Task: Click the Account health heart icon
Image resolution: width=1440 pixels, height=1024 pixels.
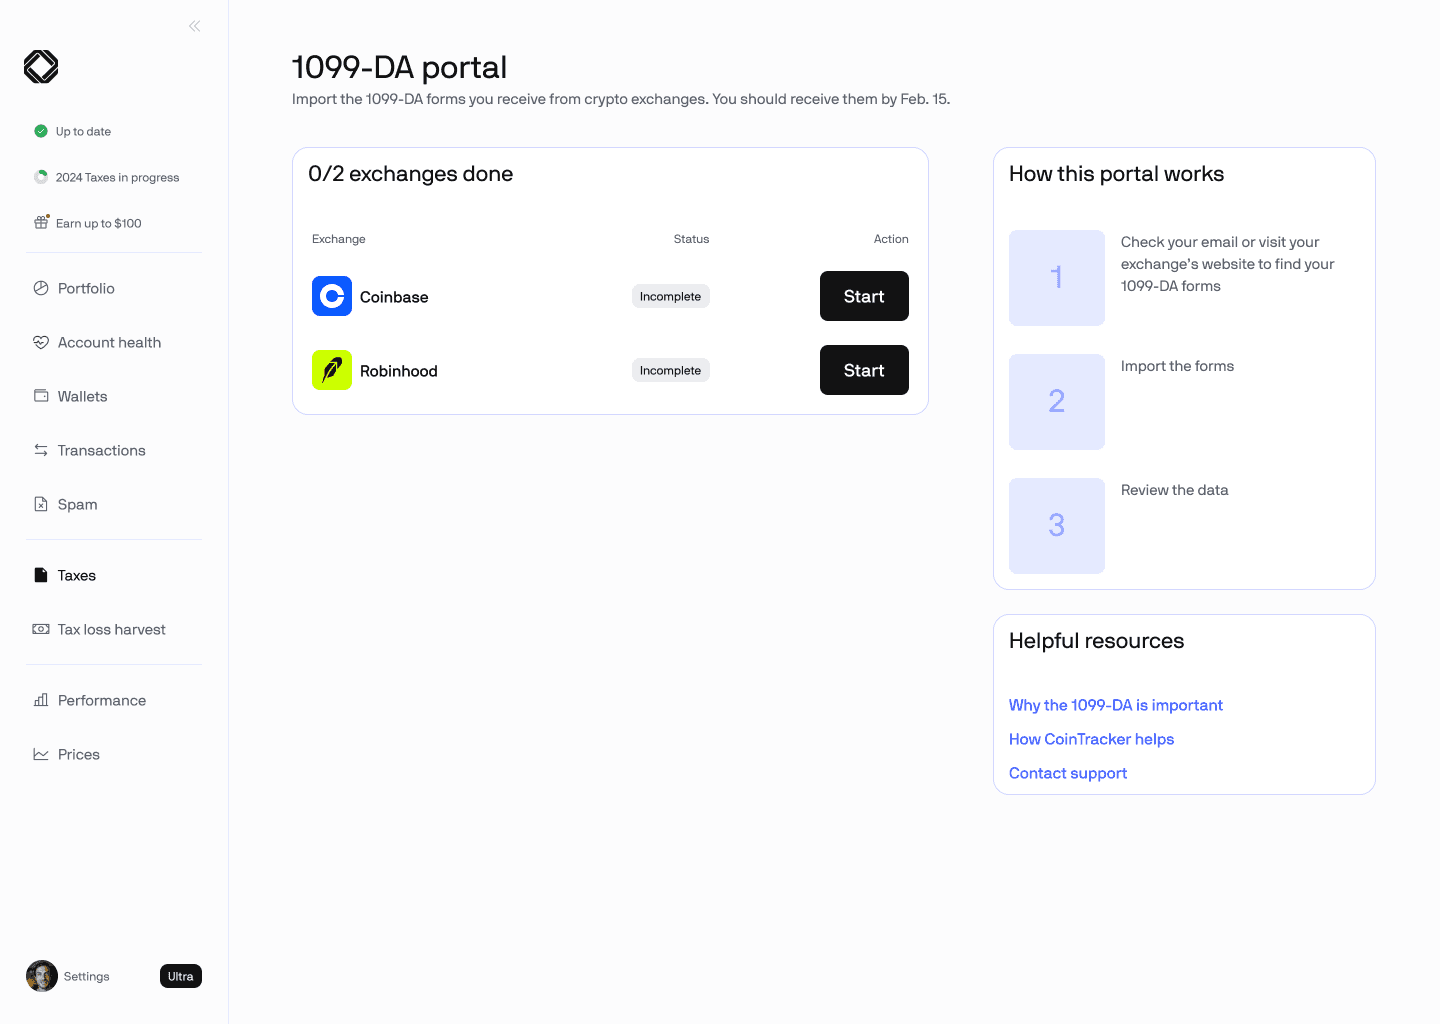Action: (41, 342)
